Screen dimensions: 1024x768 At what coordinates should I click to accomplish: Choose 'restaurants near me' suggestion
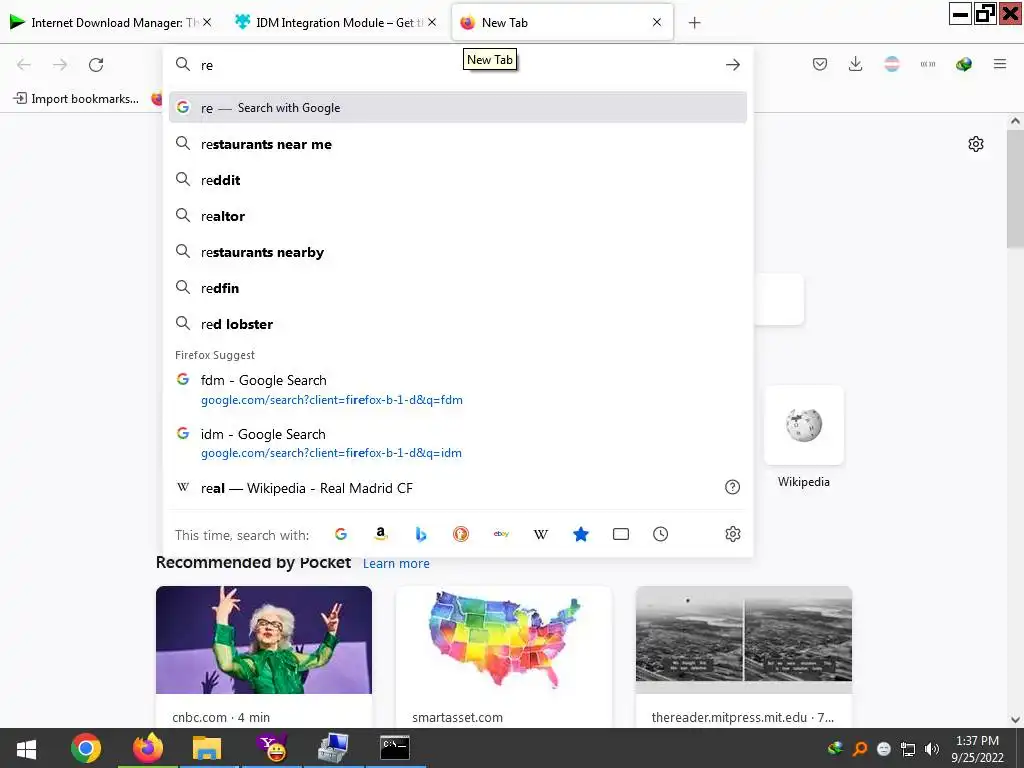[x=458, y=144]
